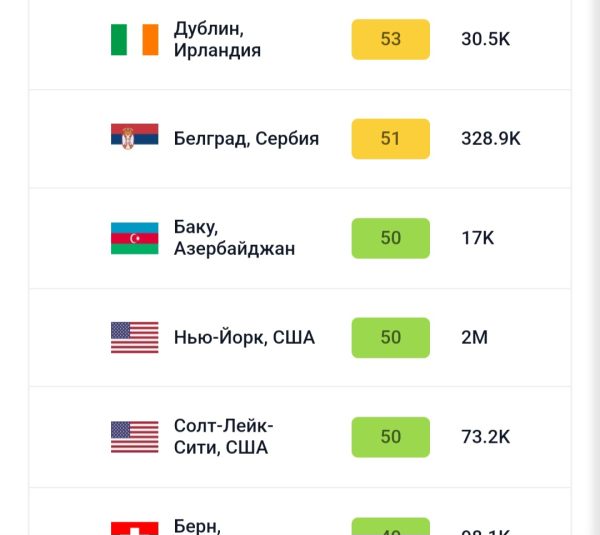Click the 73.2K followers value
This screenshot has height=535, width=600.
pyautogui.click(x=485, y=437)
